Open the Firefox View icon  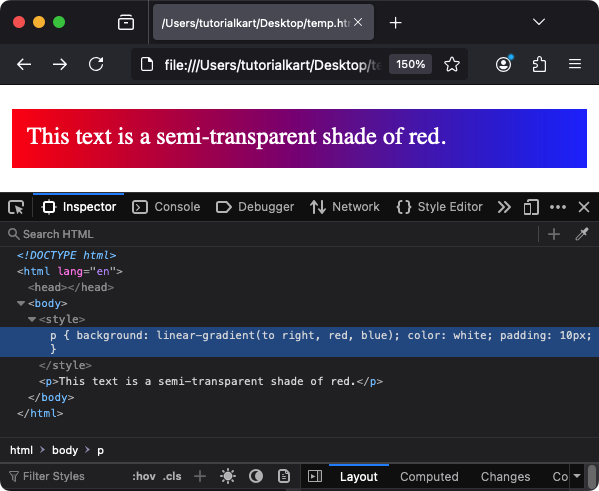pos(126,22)
